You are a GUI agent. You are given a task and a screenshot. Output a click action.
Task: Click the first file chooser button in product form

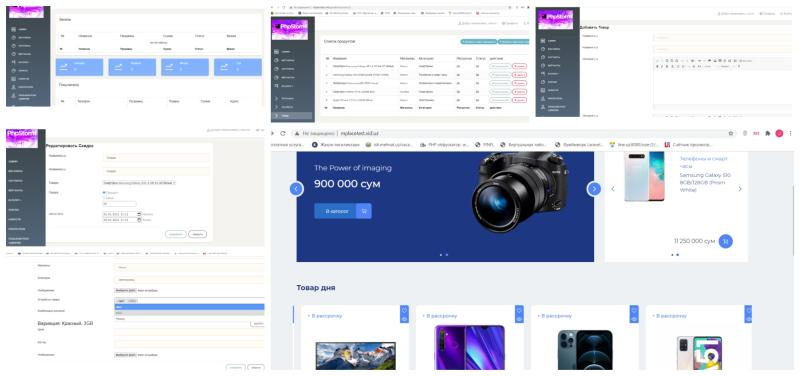(125, 290)
